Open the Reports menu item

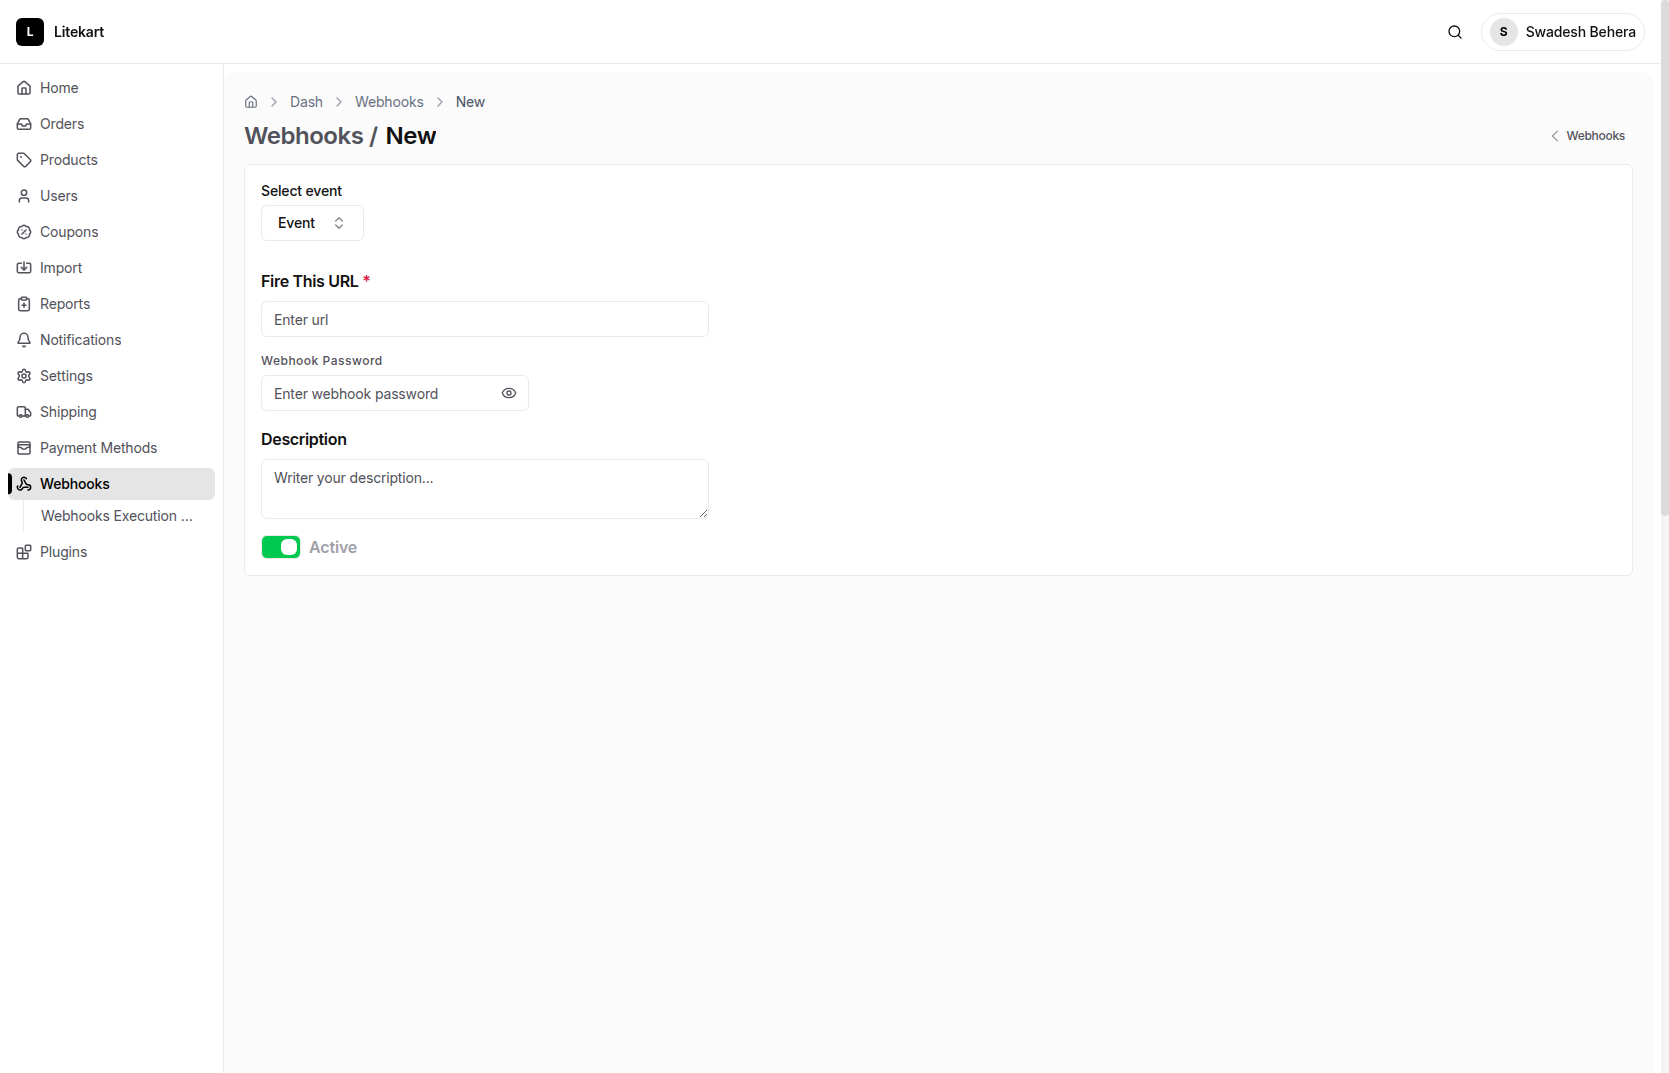111,304
